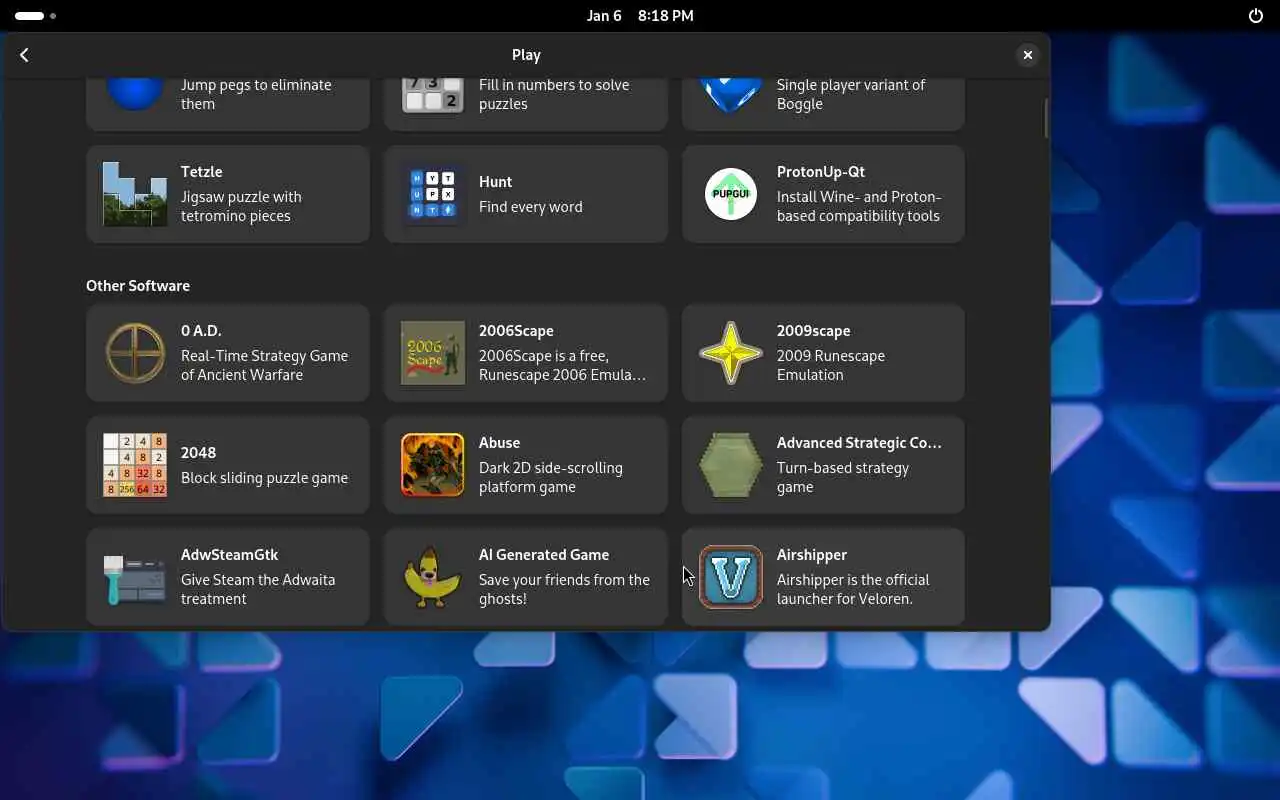Select the text "Block sliding puzzle game"
The height and width of the screenshot is (800, 1280).
pos(264,478)
